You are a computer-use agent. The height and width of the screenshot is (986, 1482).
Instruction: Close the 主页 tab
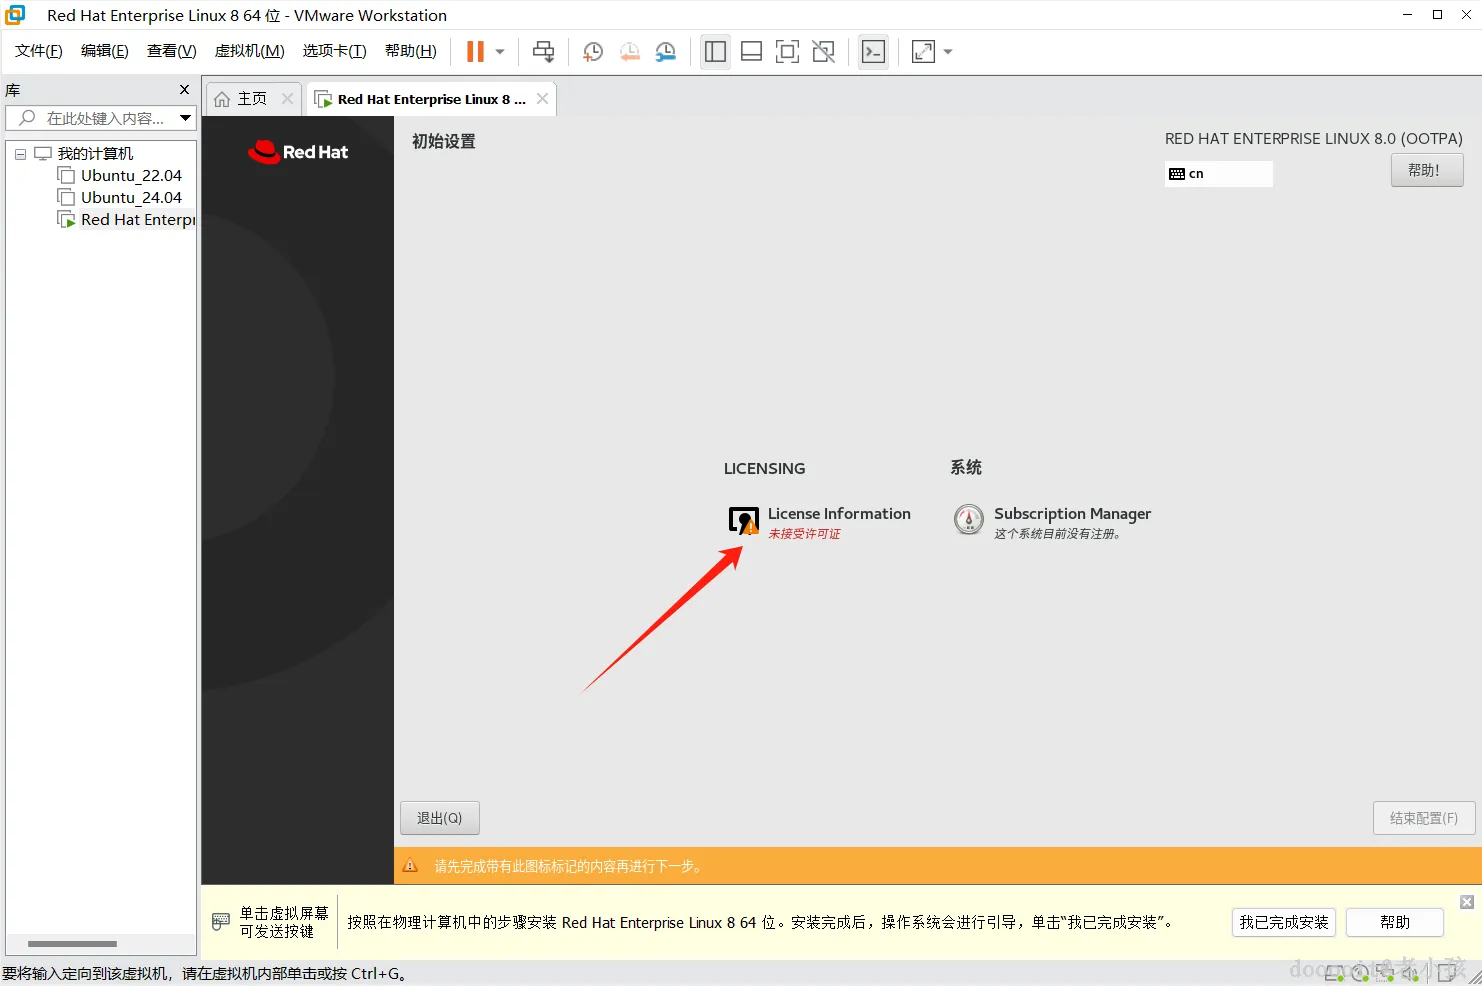pyautogui.click(x=287, y=98)
